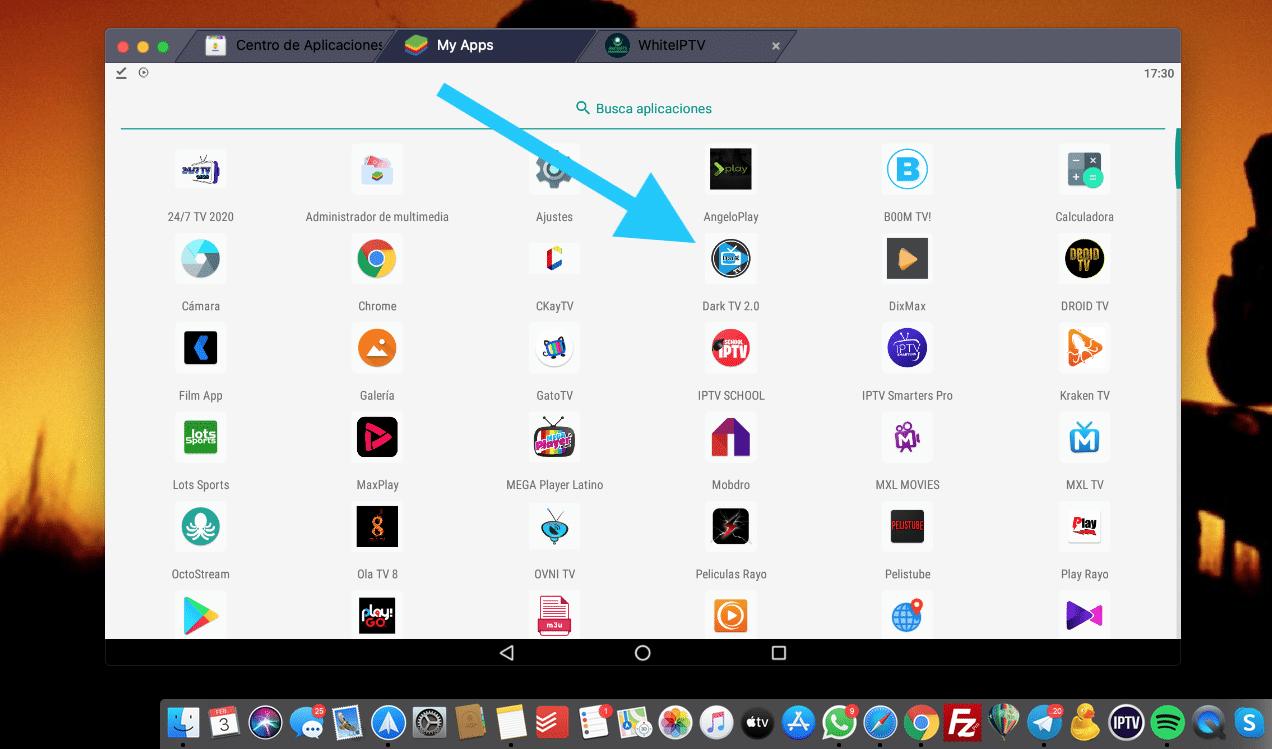Open the Dark TV 2.0 app
The height and width of the screenshot is (749, 1272).
(730, 260)
